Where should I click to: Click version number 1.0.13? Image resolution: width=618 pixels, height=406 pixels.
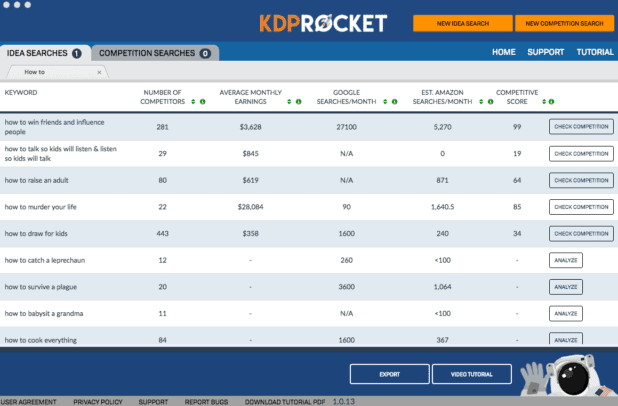coord(344,401)
